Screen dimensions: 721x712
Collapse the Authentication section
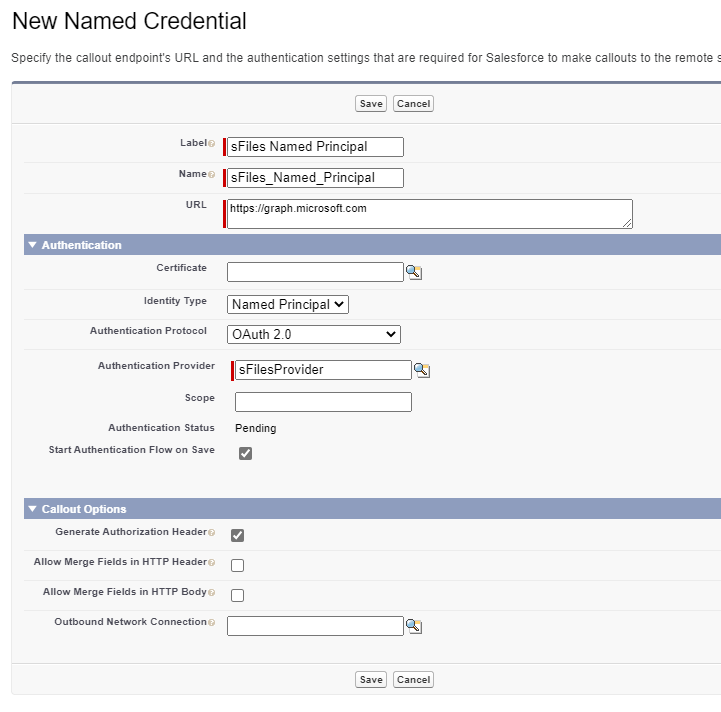click(x=32, y=245)
